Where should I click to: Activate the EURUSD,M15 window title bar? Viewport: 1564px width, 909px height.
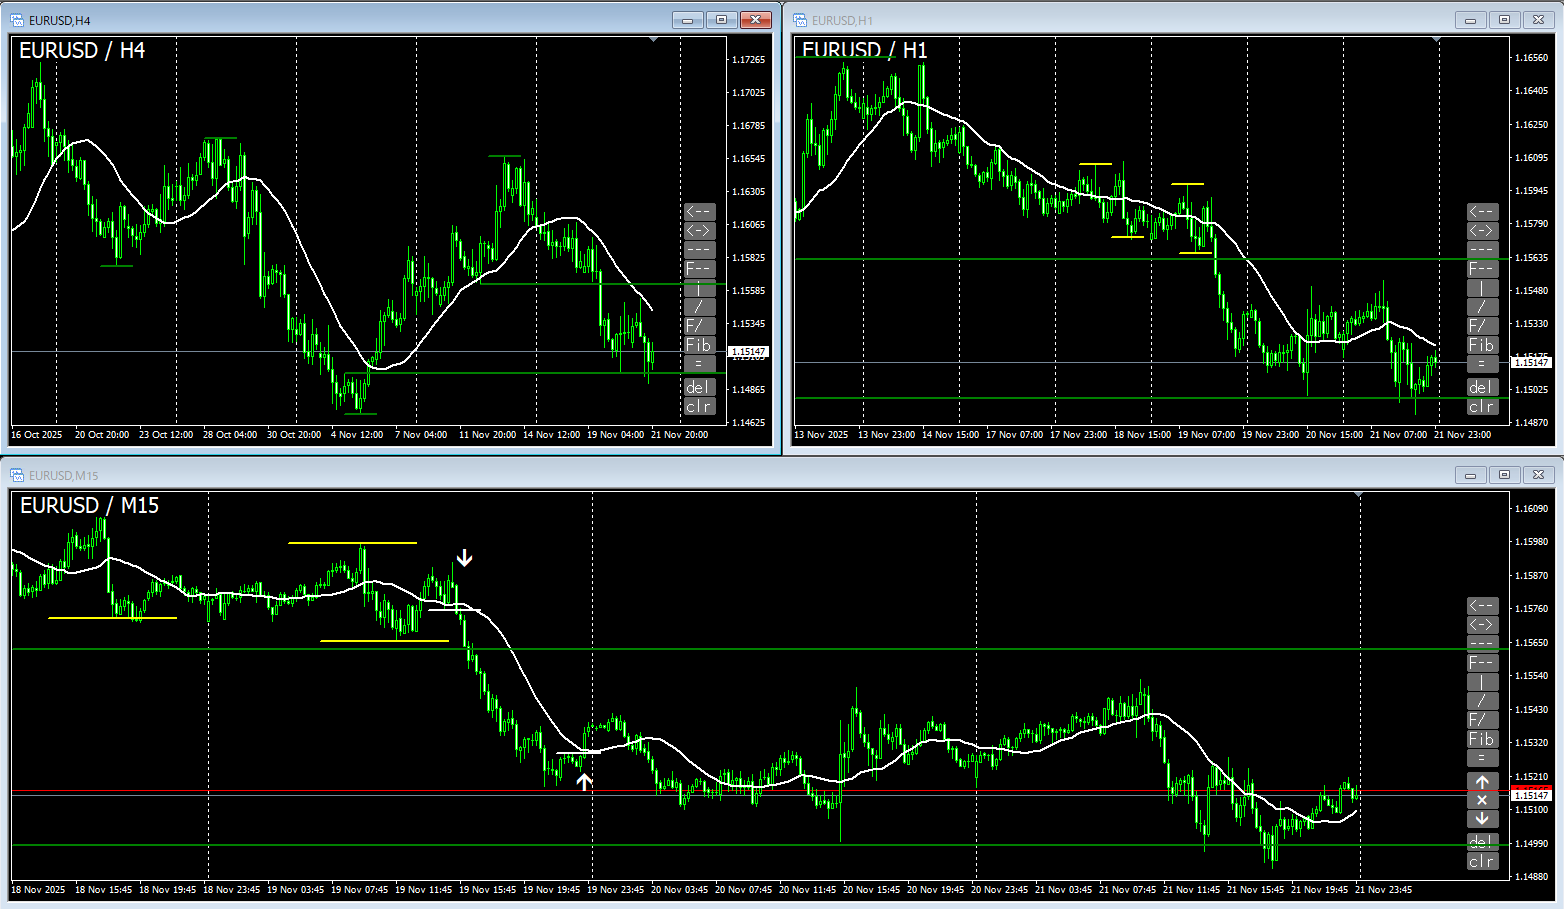pos(782,475)
